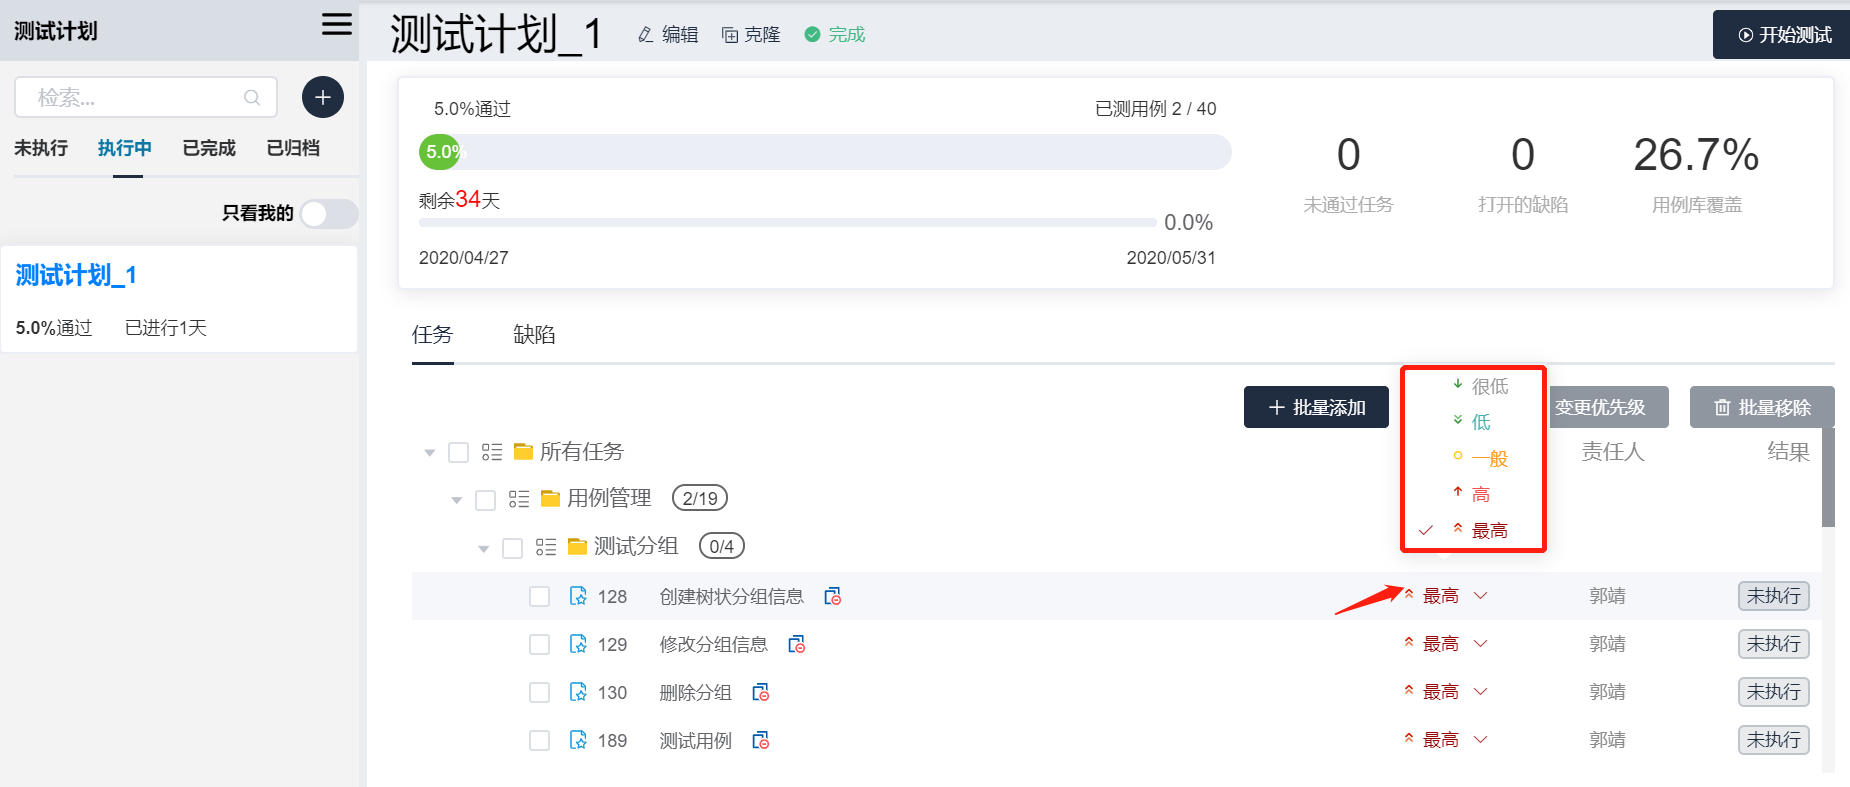Screen dimensions: 1850x787
Task: Select checkbox for case 128
Action: [540, 597]
